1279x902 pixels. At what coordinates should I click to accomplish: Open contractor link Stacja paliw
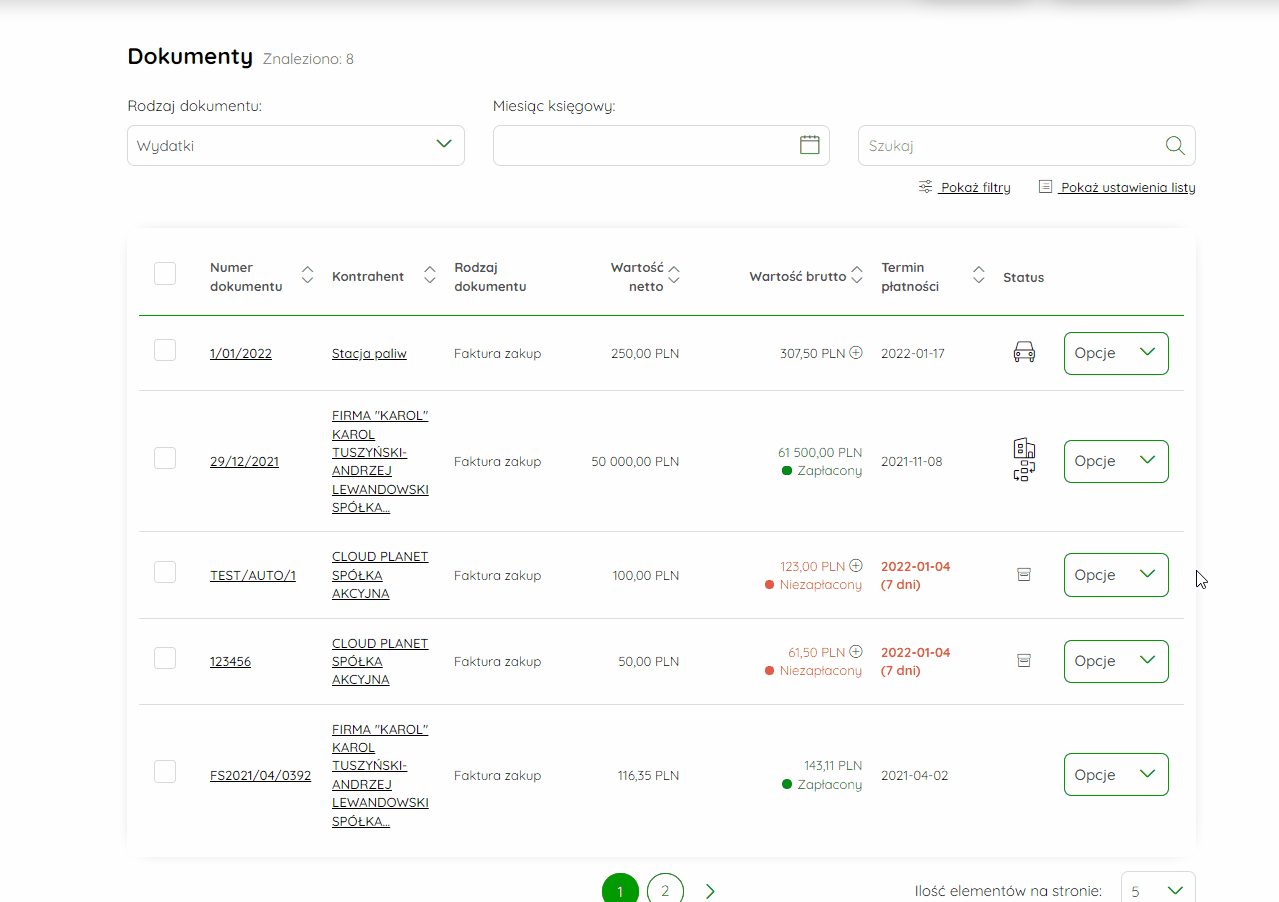369,353
